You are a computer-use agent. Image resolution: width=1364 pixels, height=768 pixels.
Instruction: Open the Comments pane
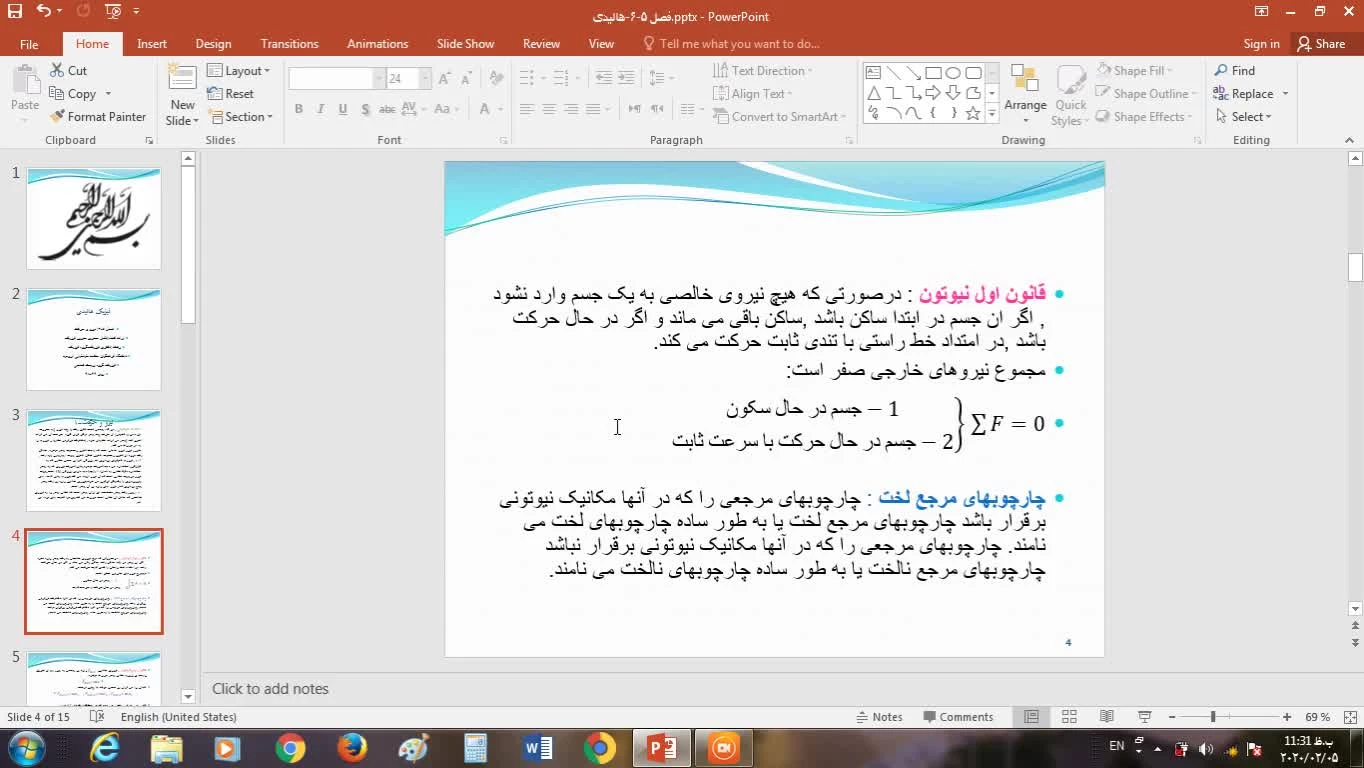tap(958, 717)
